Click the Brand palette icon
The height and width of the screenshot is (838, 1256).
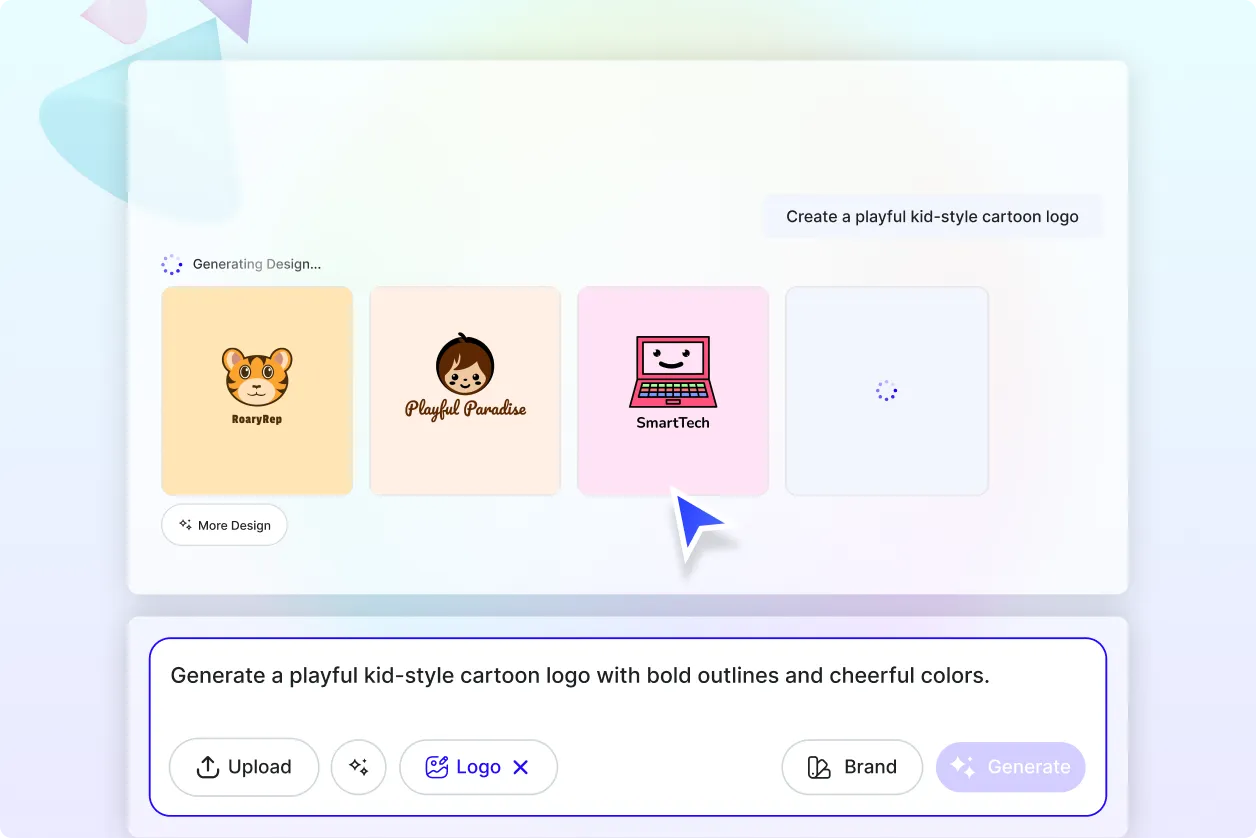coord(819,767)
